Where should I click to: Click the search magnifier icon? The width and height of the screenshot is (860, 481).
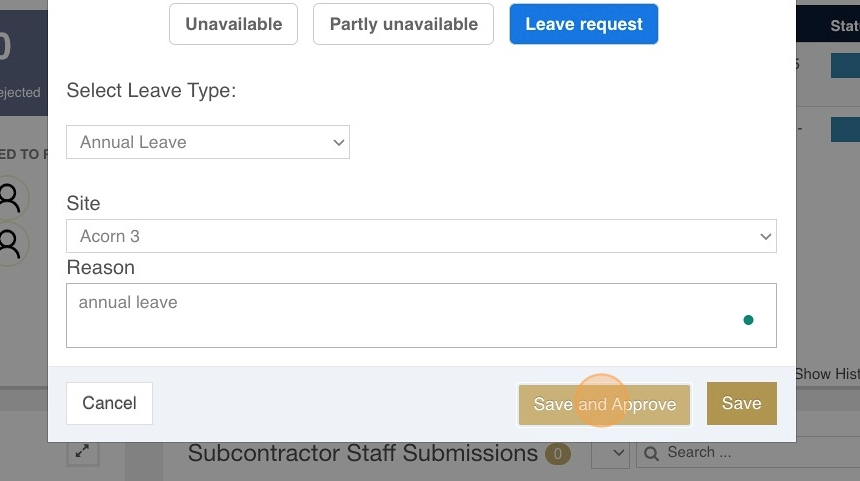click(x=651, y=454)
